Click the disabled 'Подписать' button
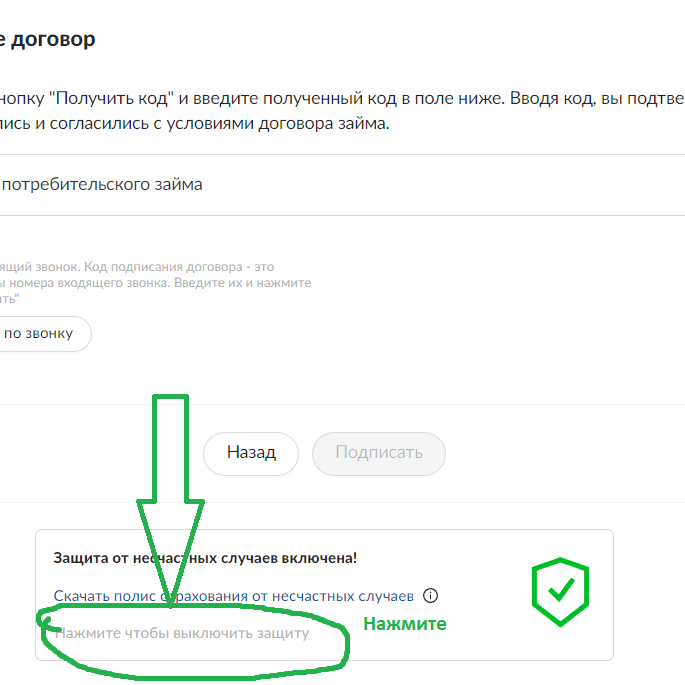The width and height of the screenshot is (685, 685). coord(379,453)
